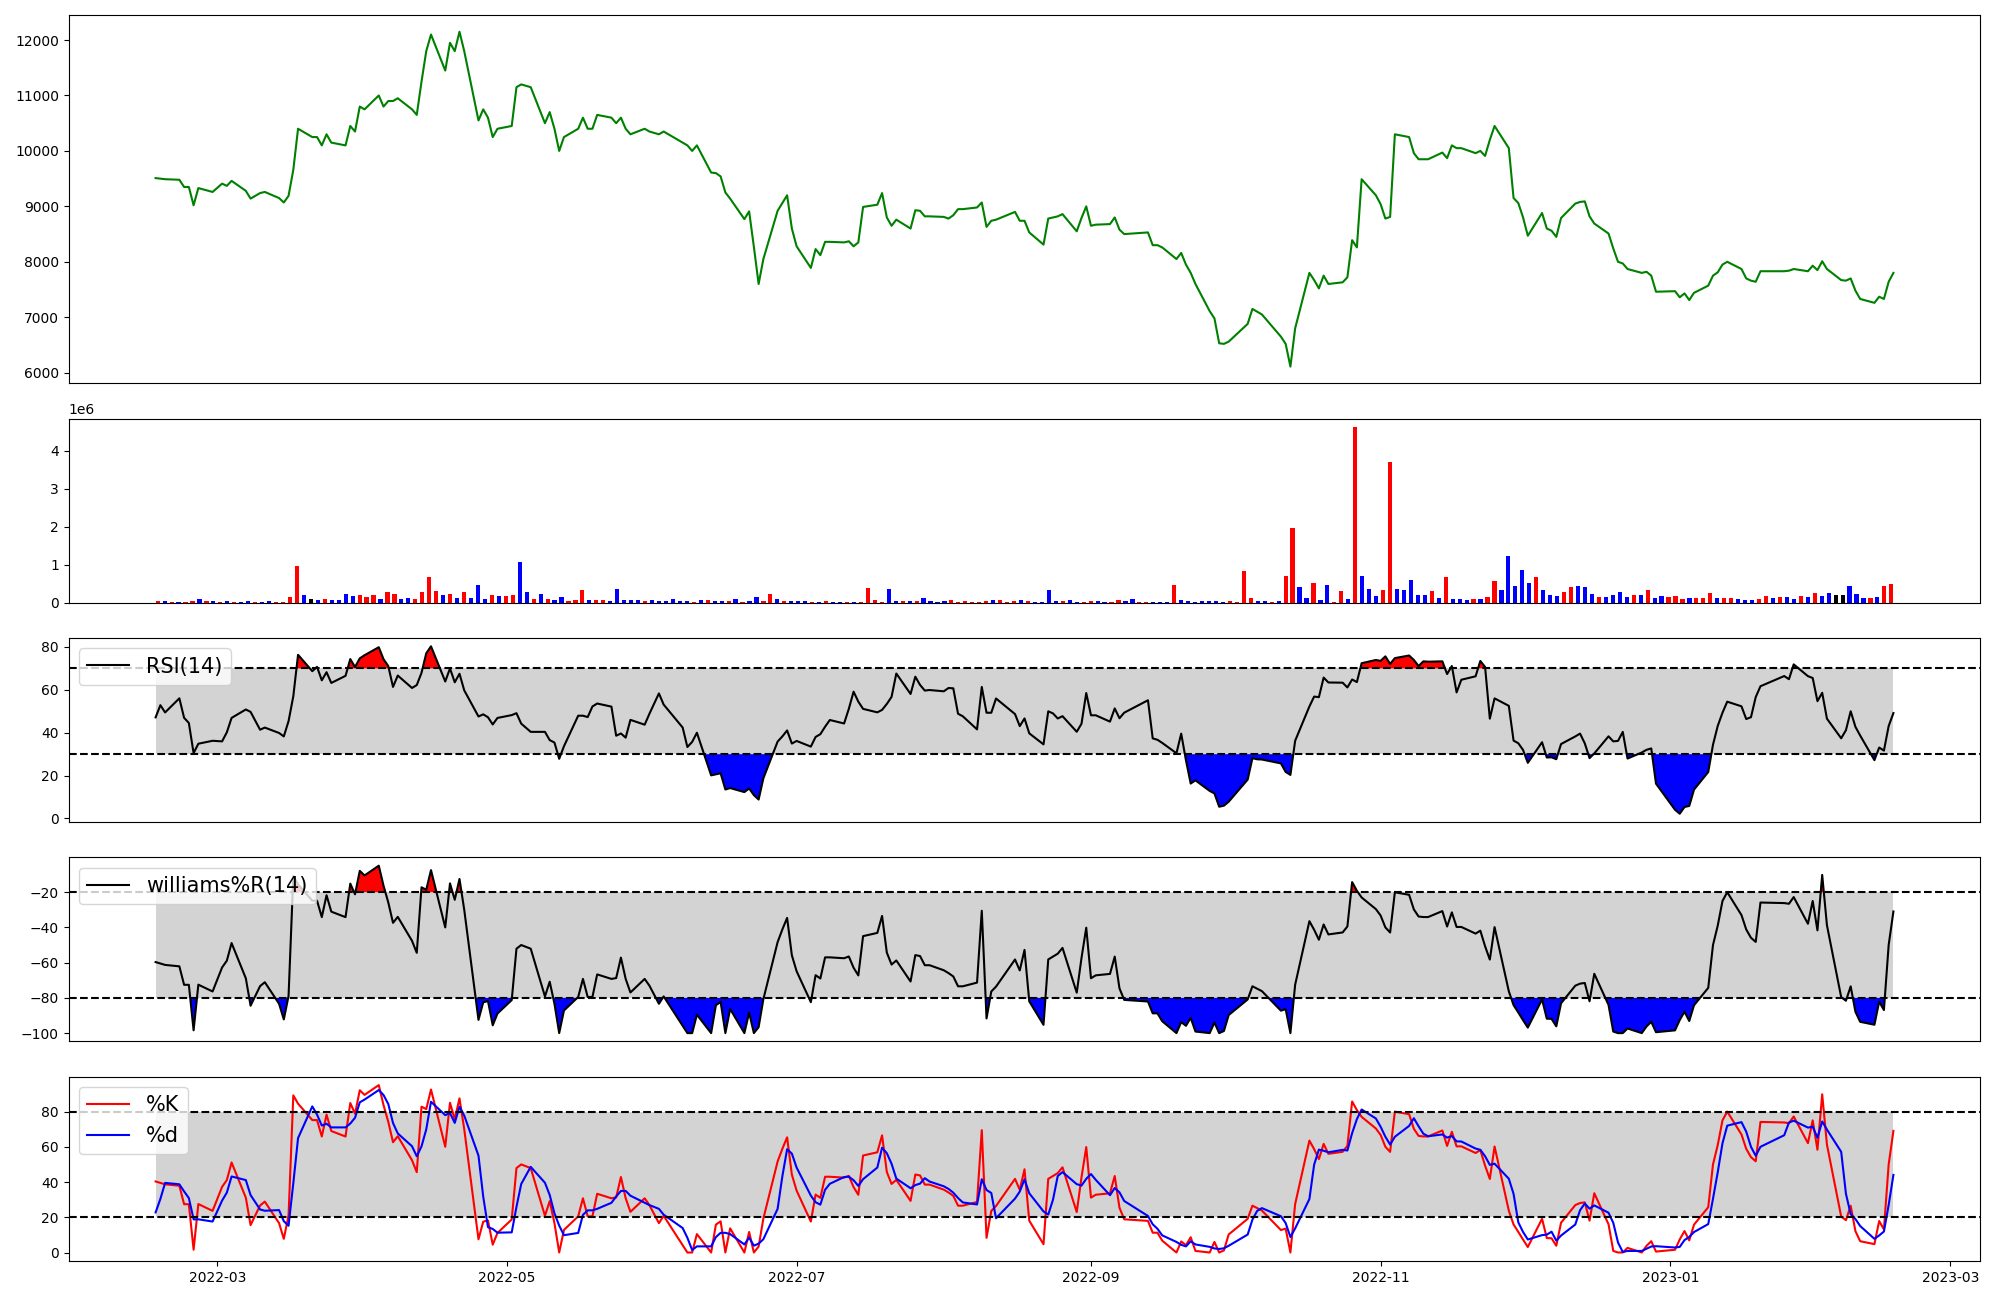This screenshot has width=2000, height=1300.
Task: Click the 6000 price axis label
Action: [42, 374]
